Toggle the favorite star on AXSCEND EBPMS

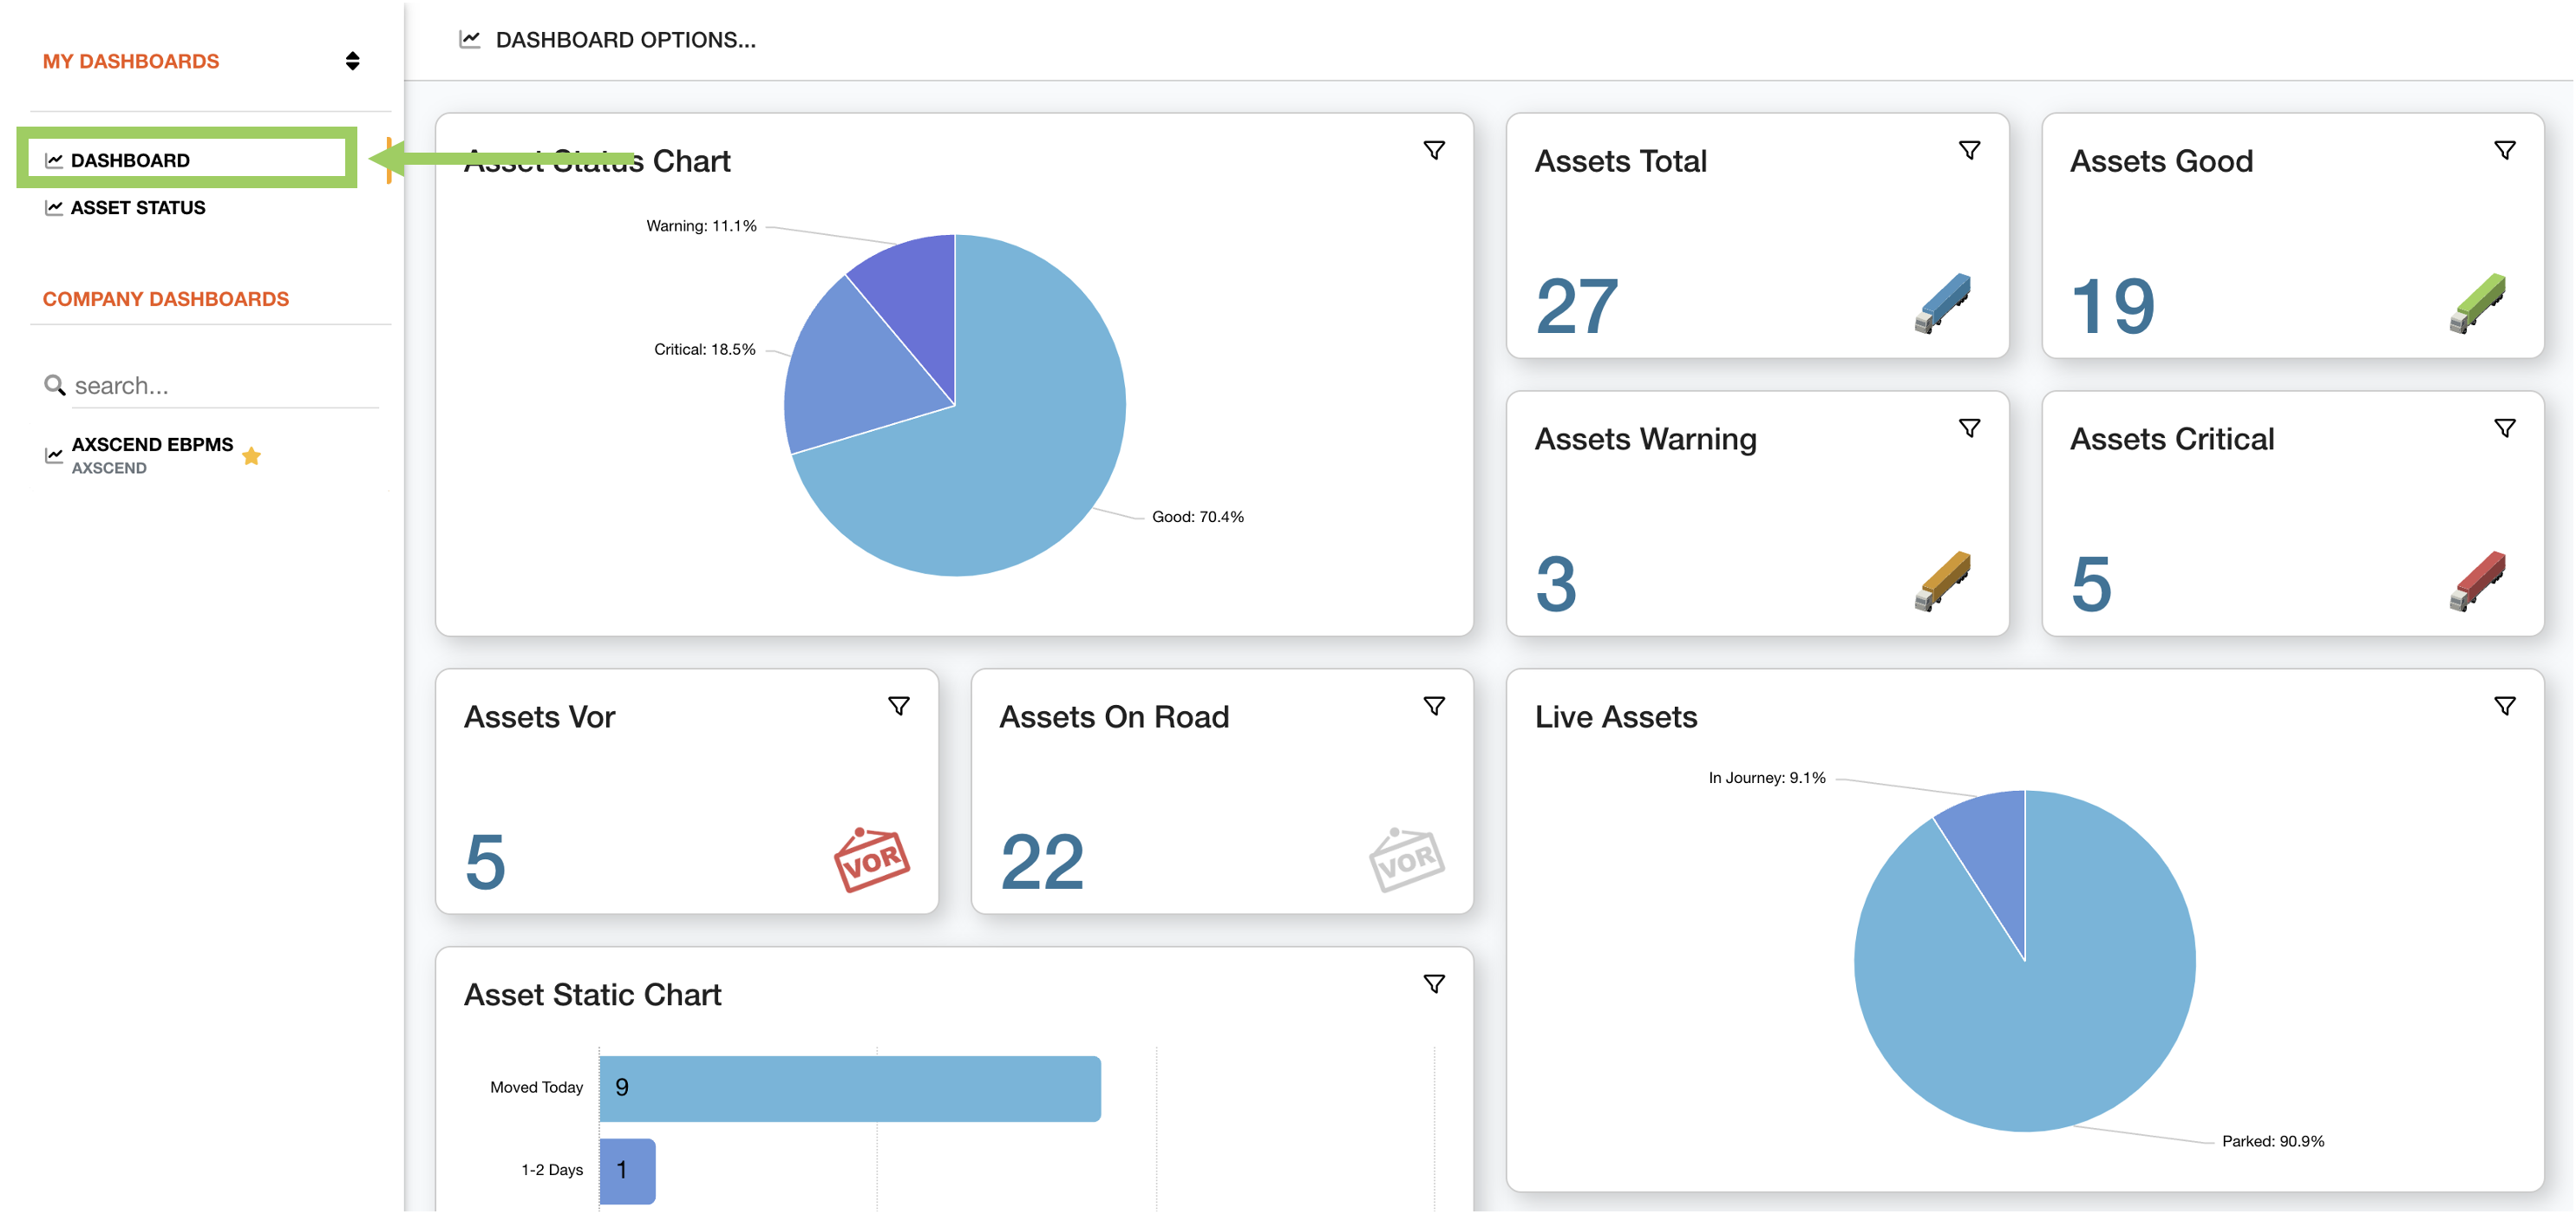(252, 457)
